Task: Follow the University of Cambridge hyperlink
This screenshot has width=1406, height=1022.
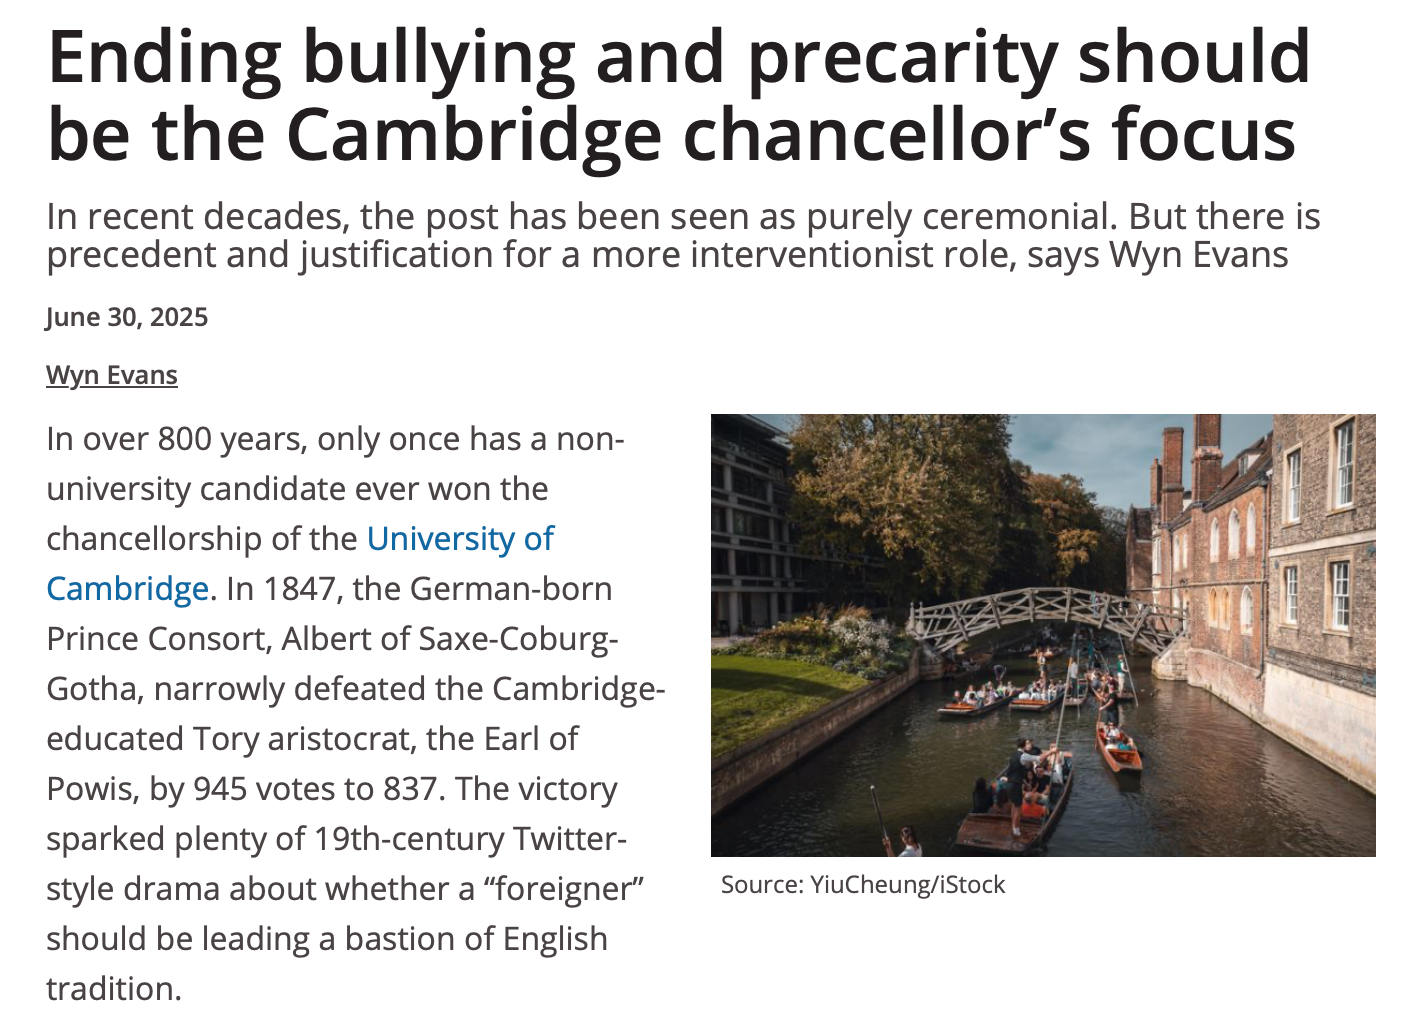Action: pos(300,564)
